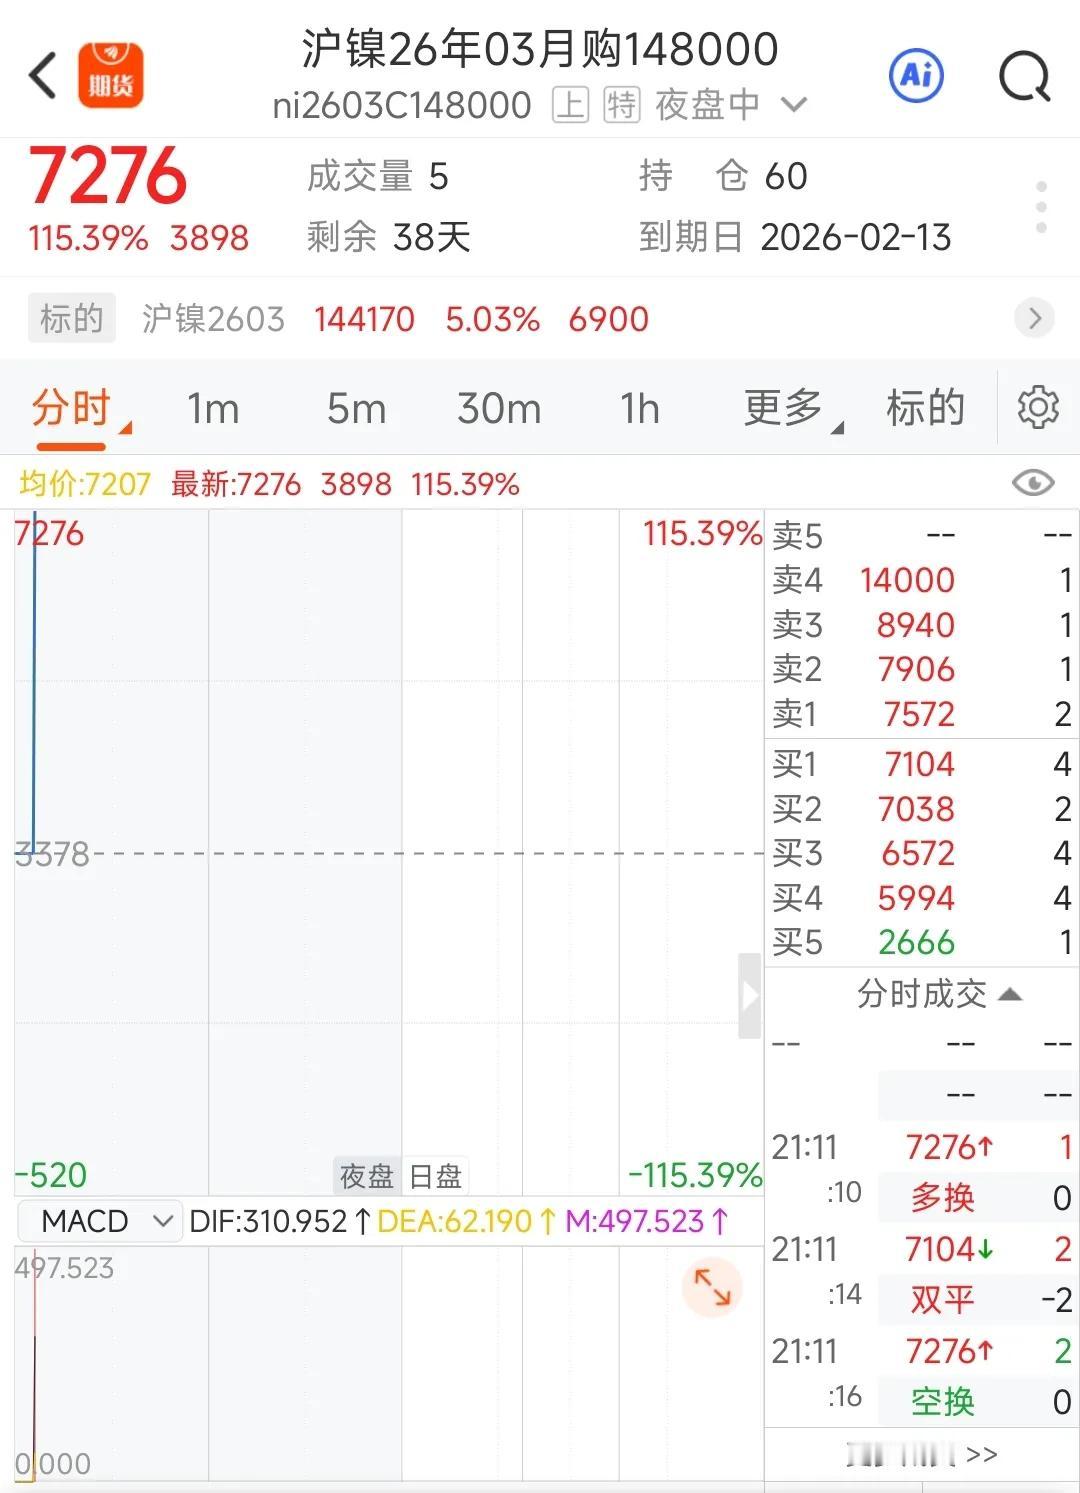Tap the 卖1 price 7572 row
Viewport: 1080px width, 1493px height.
pos(920,714)
